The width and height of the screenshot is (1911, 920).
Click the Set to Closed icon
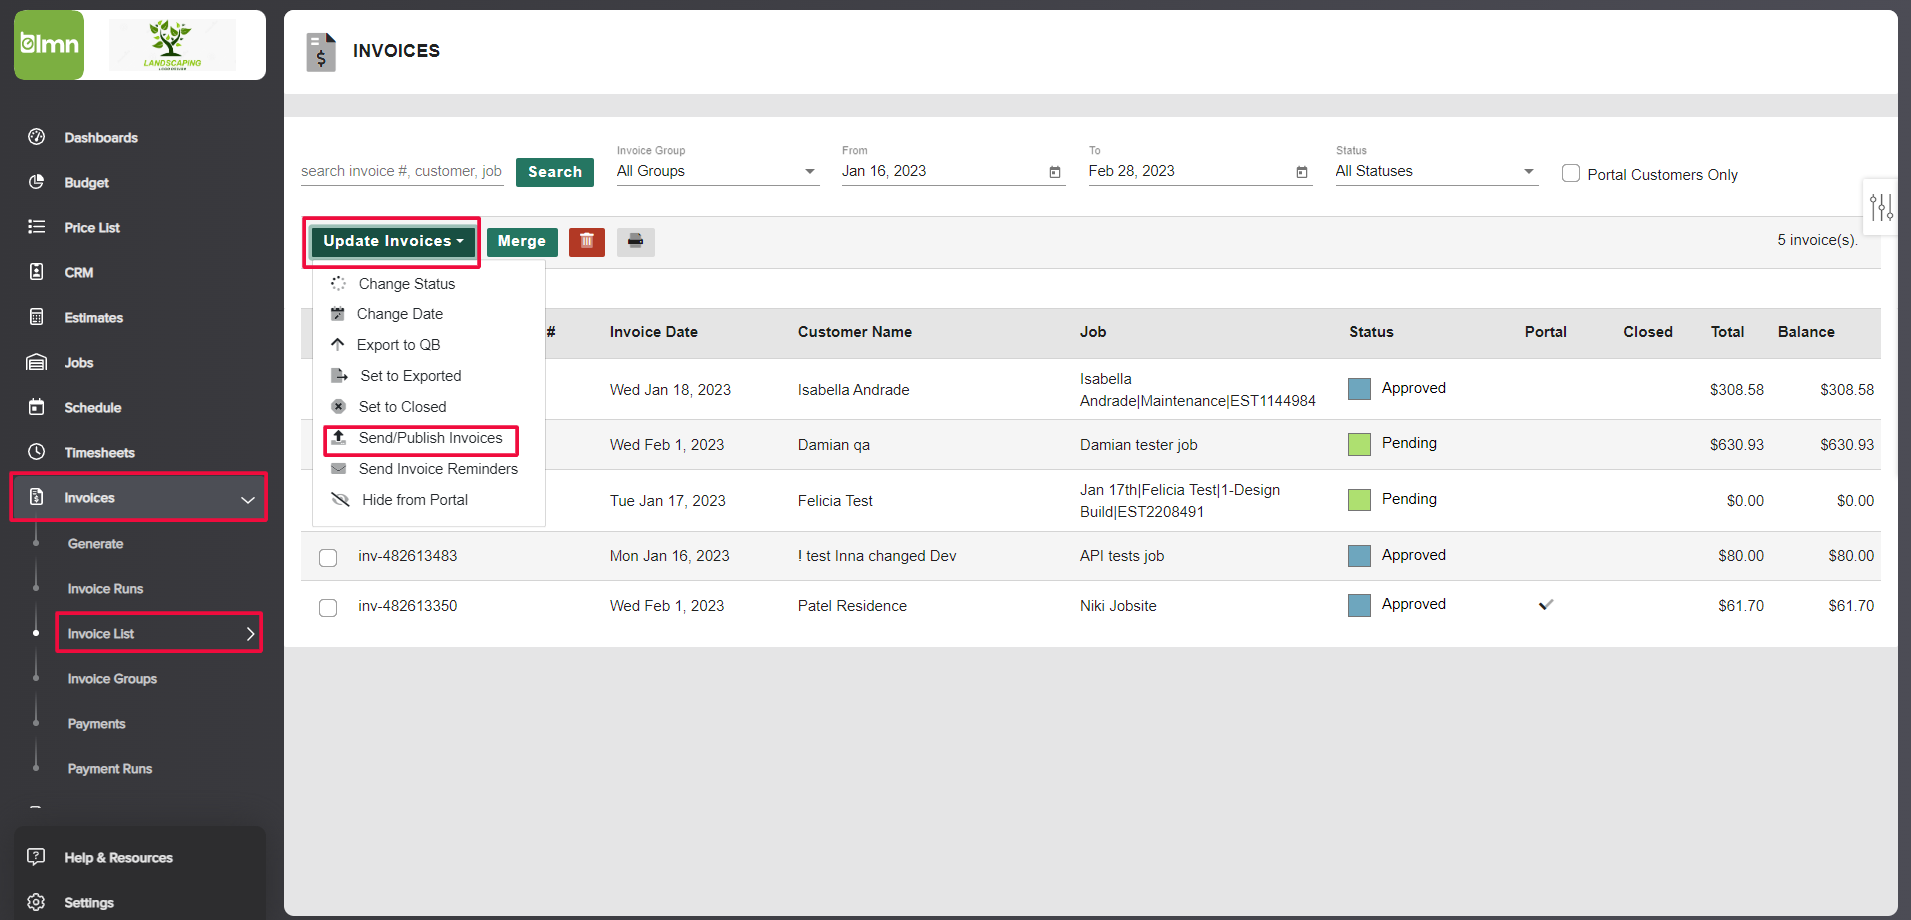pyautogui.click(x=339, y=407)
